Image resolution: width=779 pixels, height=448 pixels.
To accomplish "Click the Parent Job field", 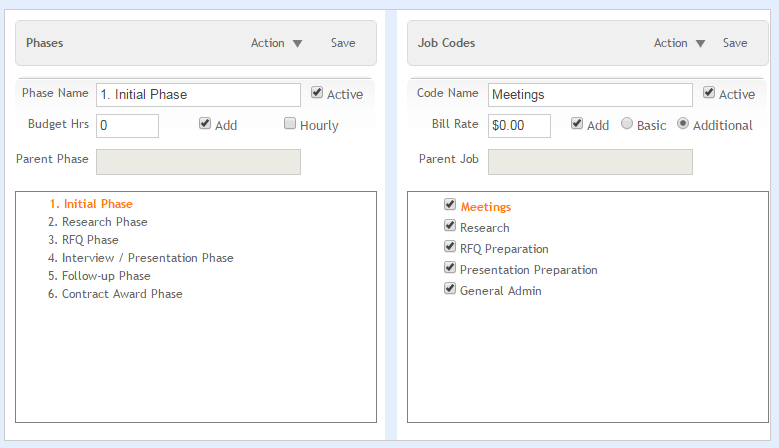I will [590, 162].
